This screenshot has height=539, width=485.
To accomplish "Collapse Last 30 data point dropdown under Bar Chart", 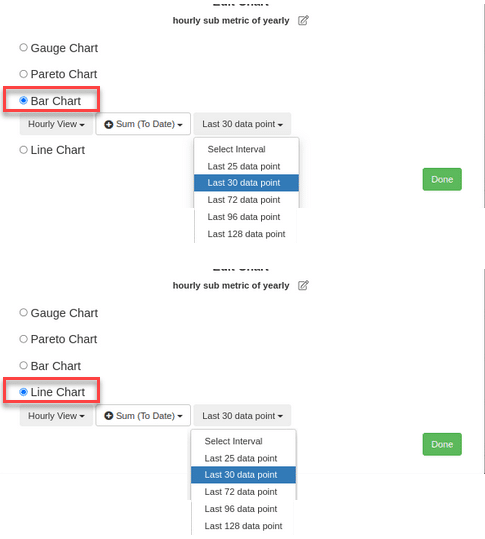I will [242, 124].
